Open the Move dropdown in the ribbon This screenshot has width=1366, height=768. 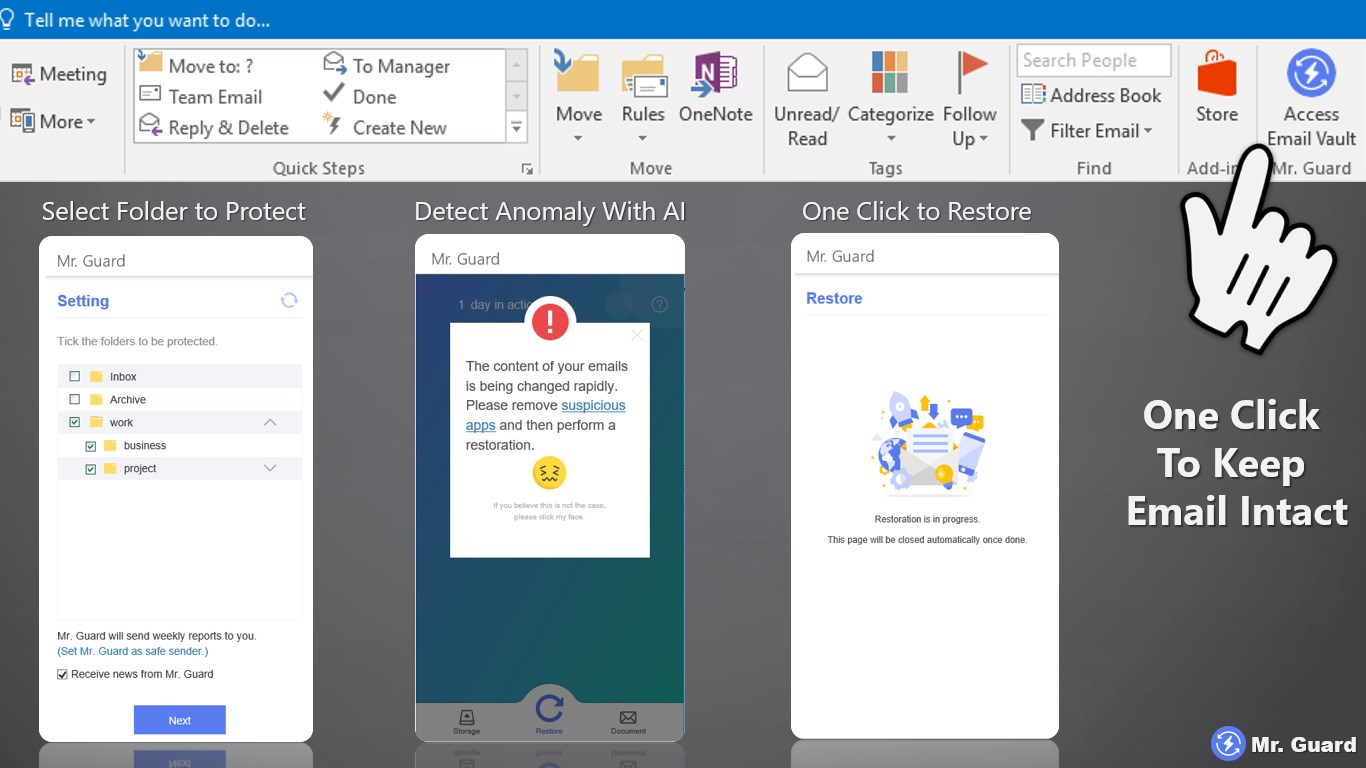click(x=578, y=99)
